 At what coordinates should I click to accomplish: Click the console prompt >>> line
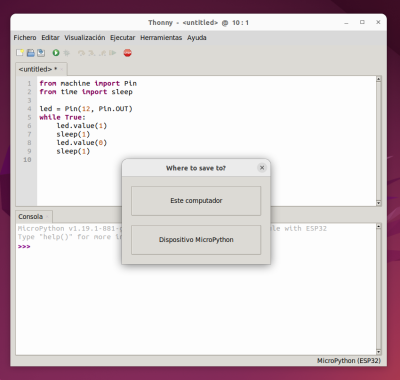point(24,247)
